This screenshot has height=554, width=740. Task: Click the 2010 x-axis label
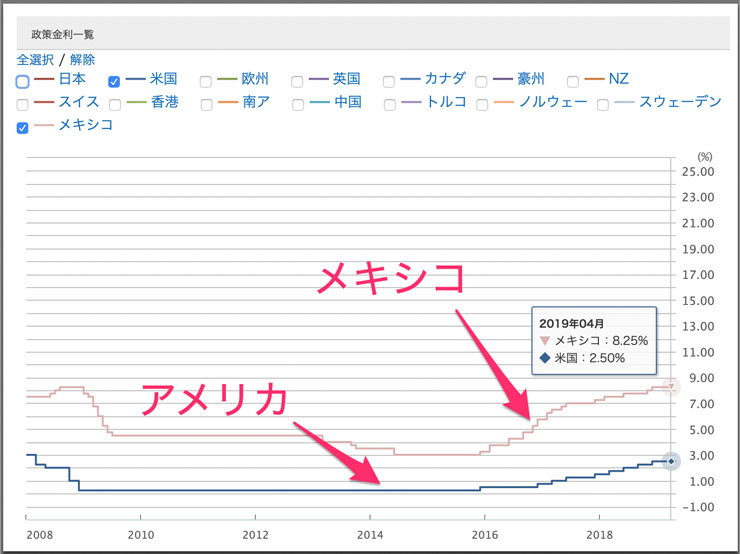[x=141, y=535]
